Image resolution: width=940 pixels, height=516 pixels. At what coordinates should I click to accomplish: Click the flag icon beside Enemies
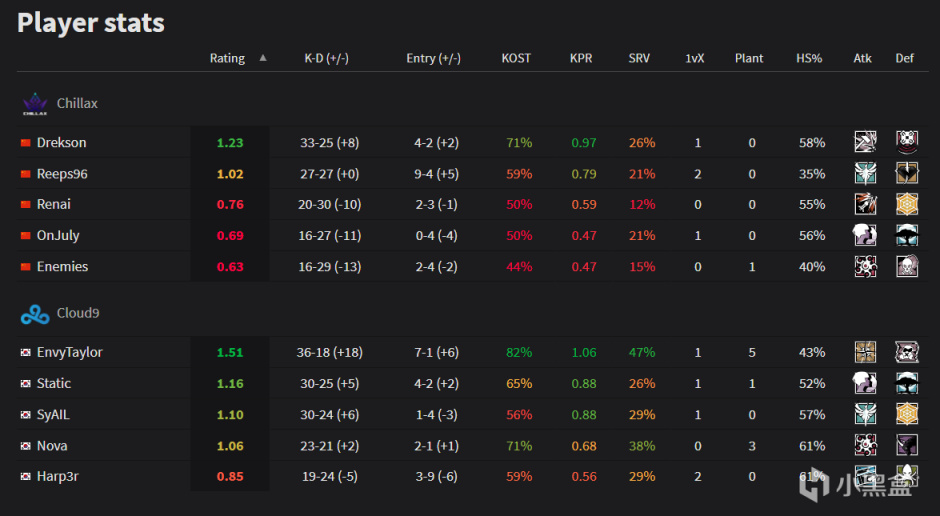point(25,267)
